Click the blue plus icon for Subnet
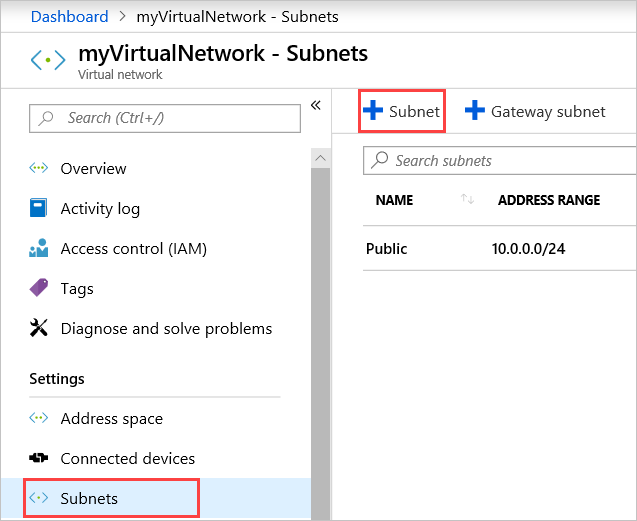Image resolution: width=637 pixels, height=521 pixels. coord(373,111)
